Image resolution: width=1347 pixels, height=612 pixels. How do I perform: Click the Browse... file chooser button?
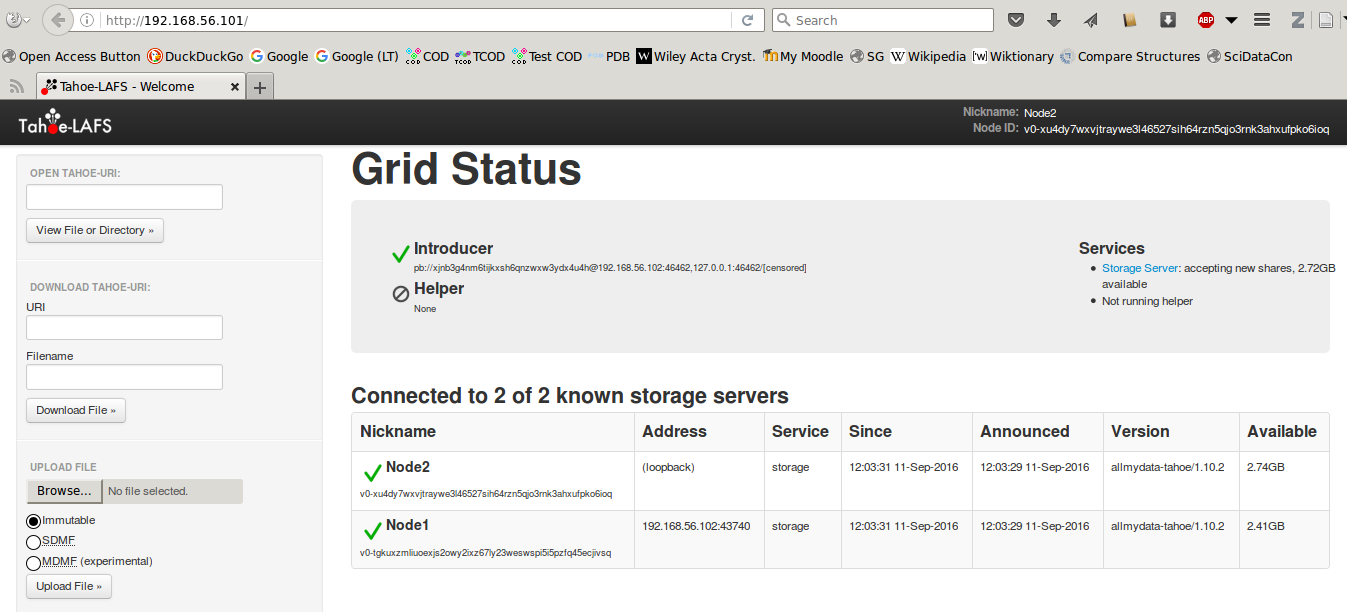(x=64, y=491)
